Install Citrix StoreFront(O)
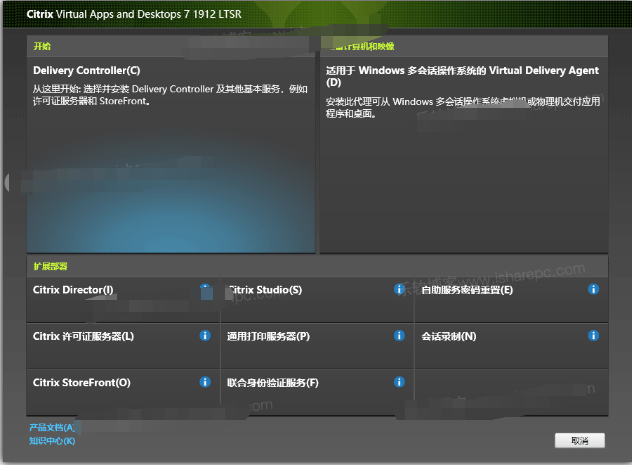Viewport: 632px width, 465px height. tap(123, 392)
